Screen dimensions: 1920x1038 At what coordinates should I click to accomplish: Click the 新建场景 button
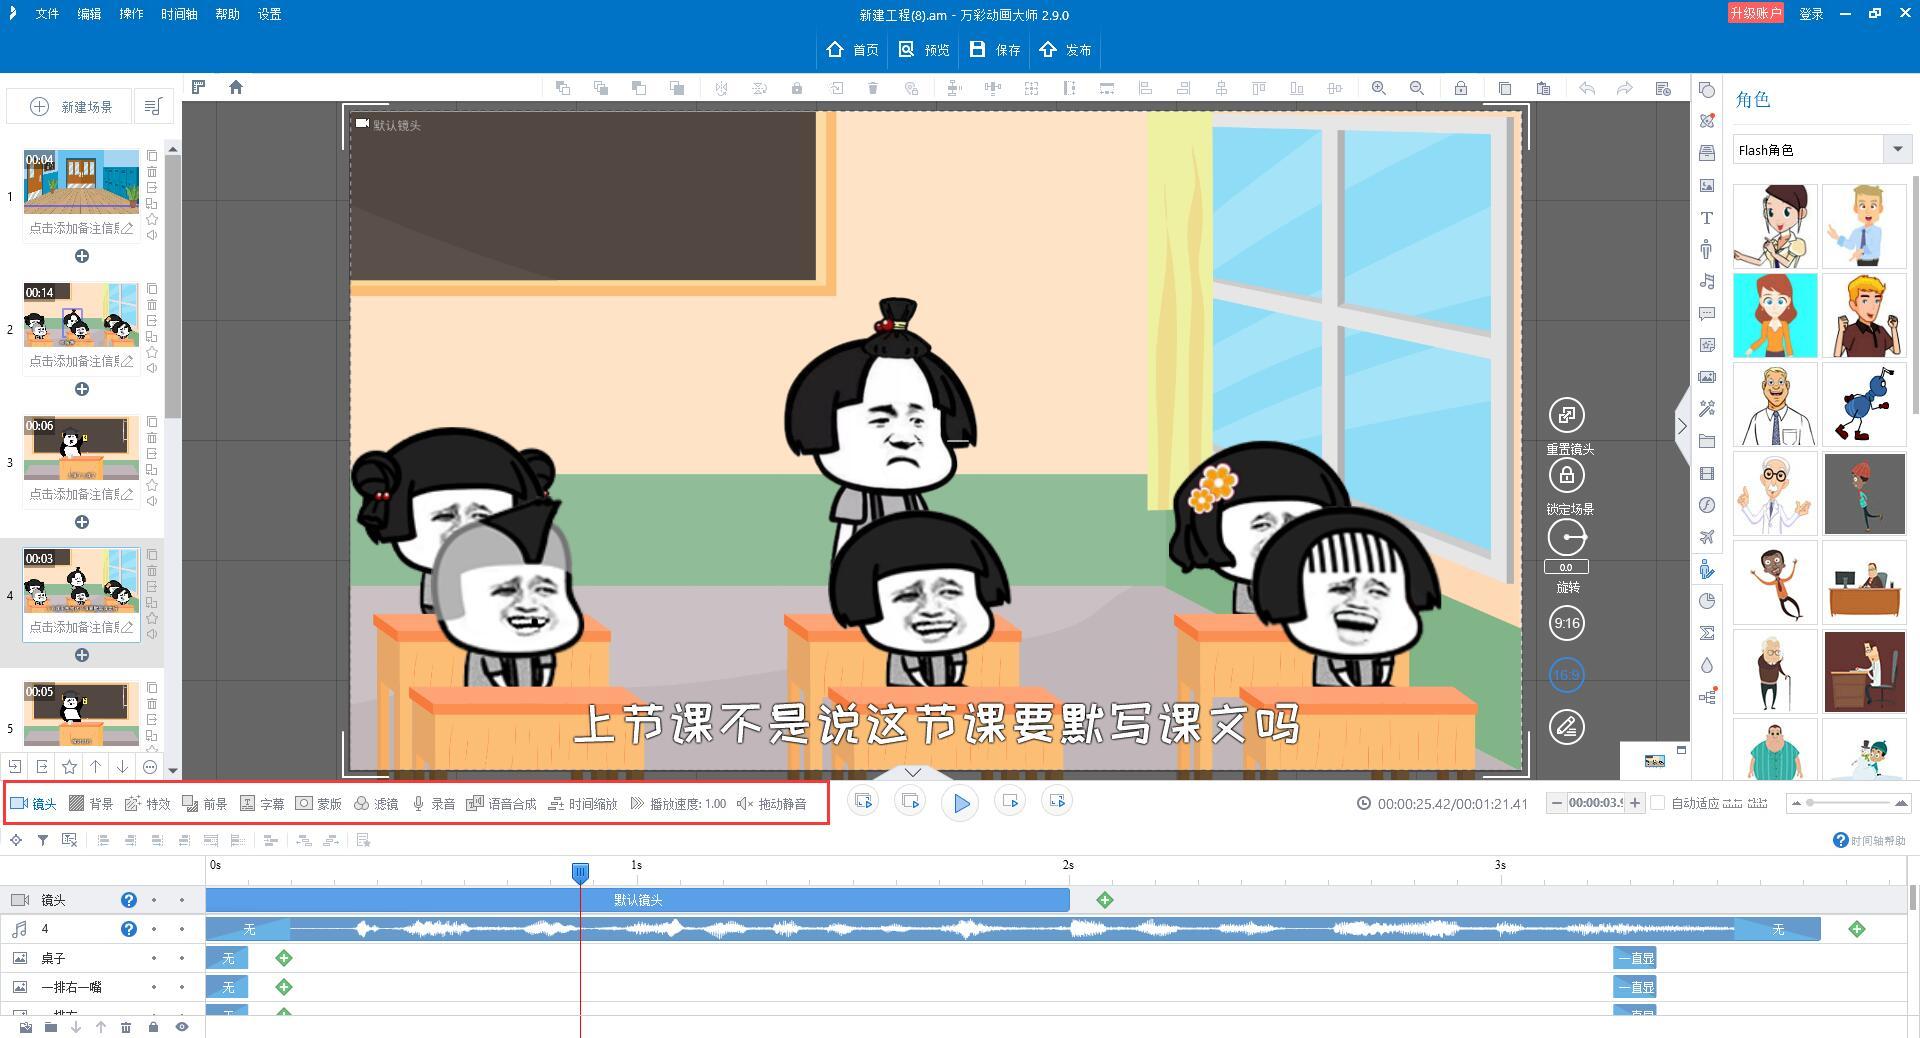coord(70,106)
